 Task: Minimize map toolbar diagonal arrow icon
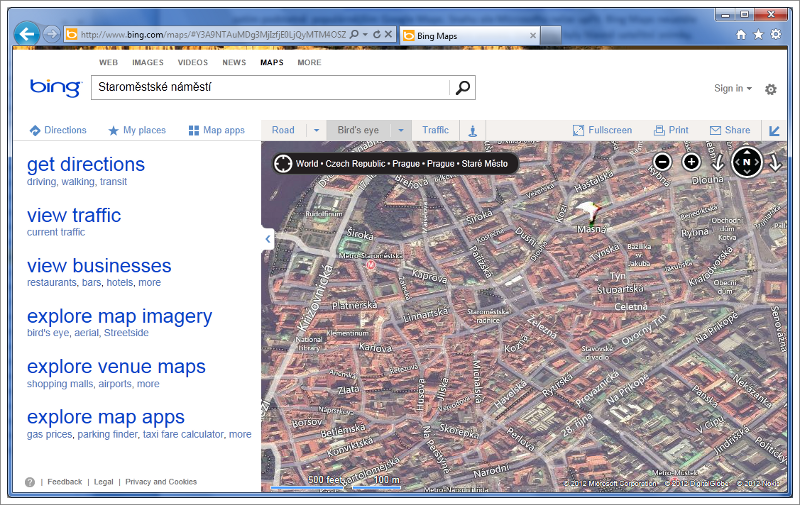point(774,130)
